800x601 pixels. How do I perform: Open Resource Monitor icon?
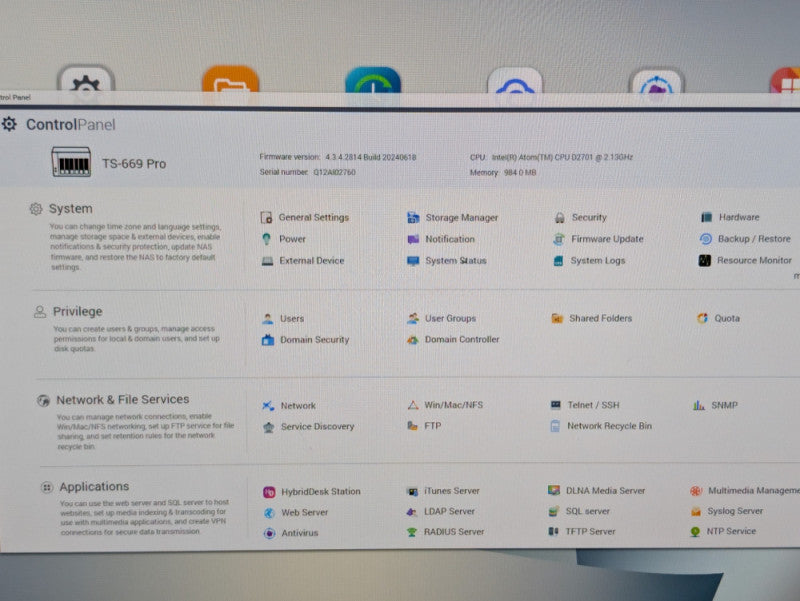pos(705,261)
